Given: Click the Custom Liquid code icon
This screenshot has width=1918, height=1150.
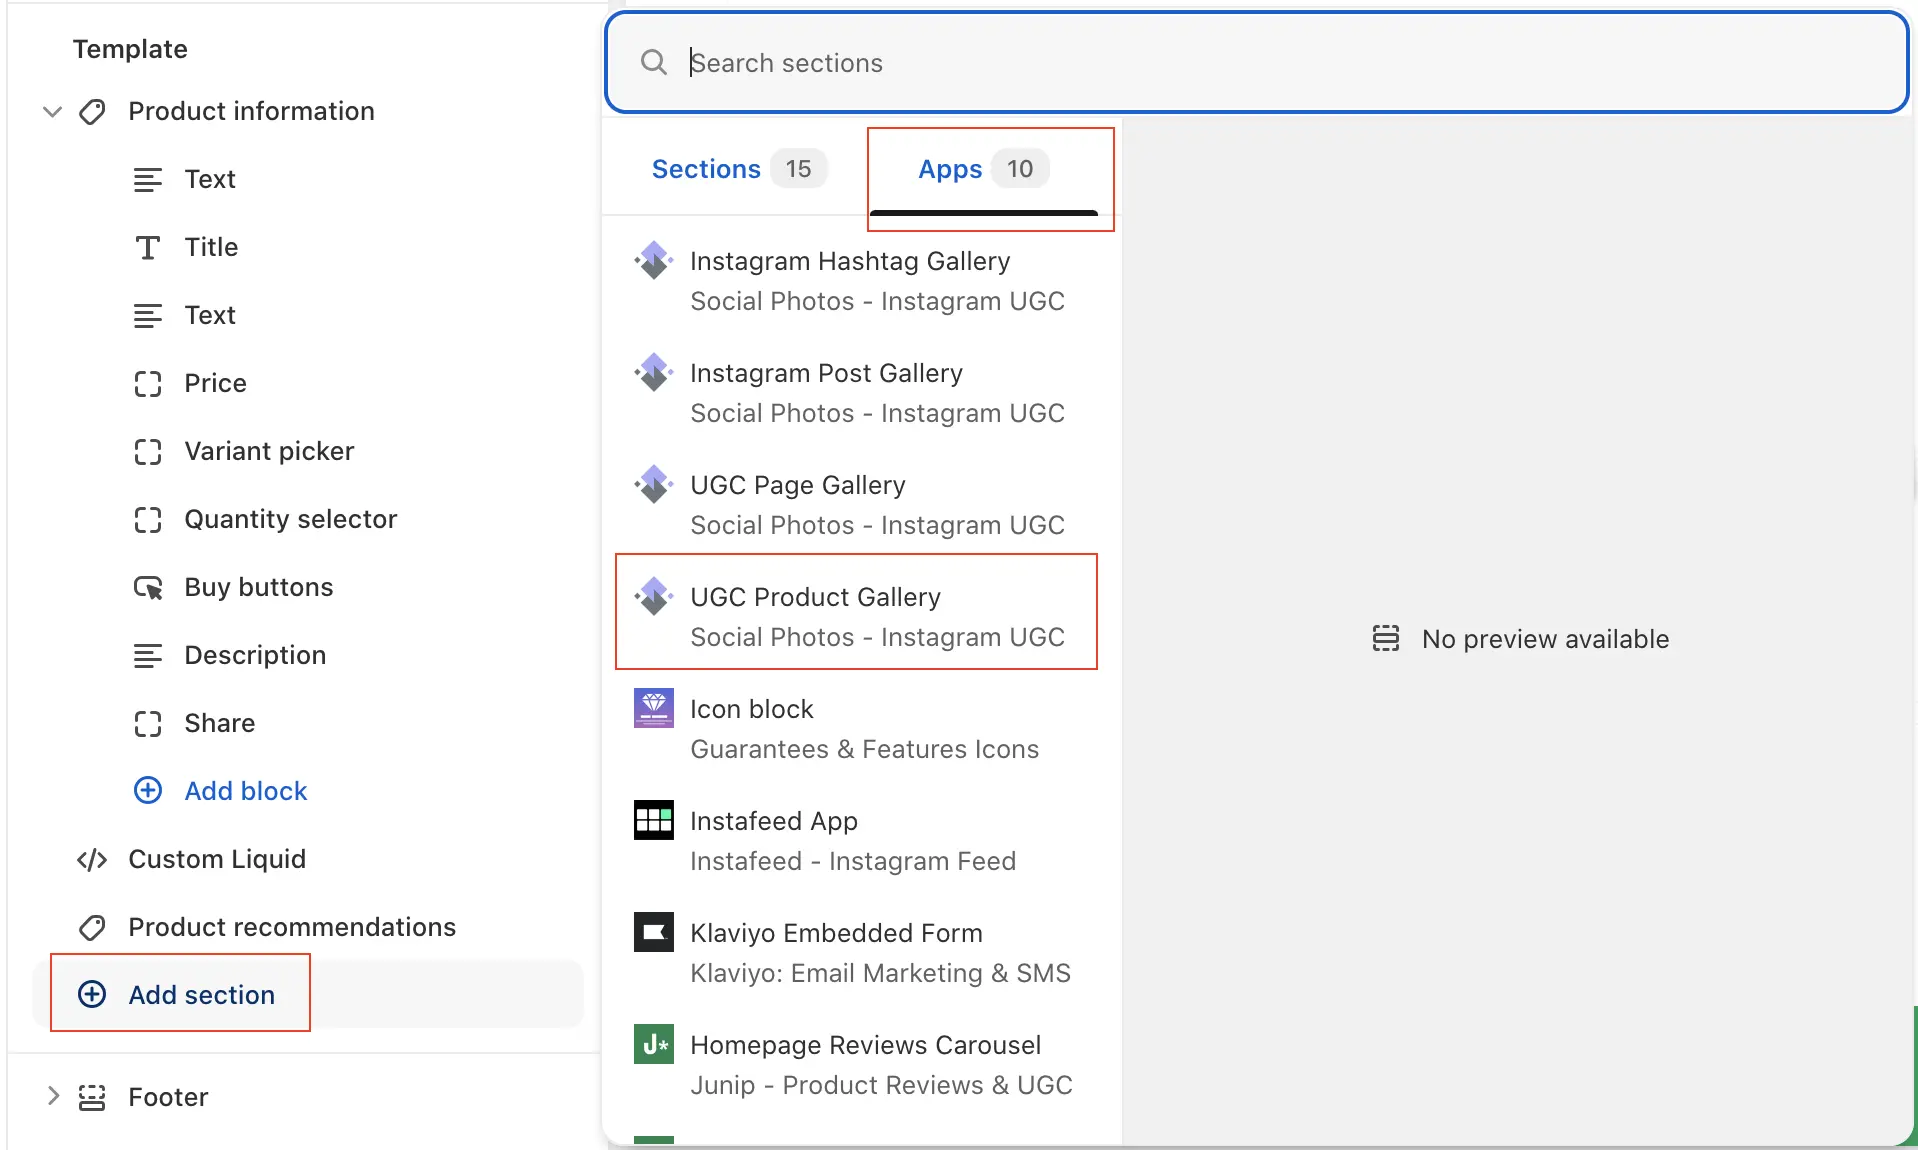Looking at the screenshot, I should click(x=92, y=860).
